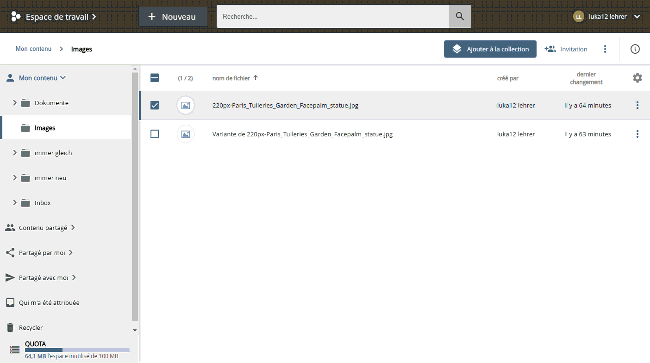This screenshot has height=363, width=650.
Task: Click the search magnifier button
Action: click(x=460, y=17)
